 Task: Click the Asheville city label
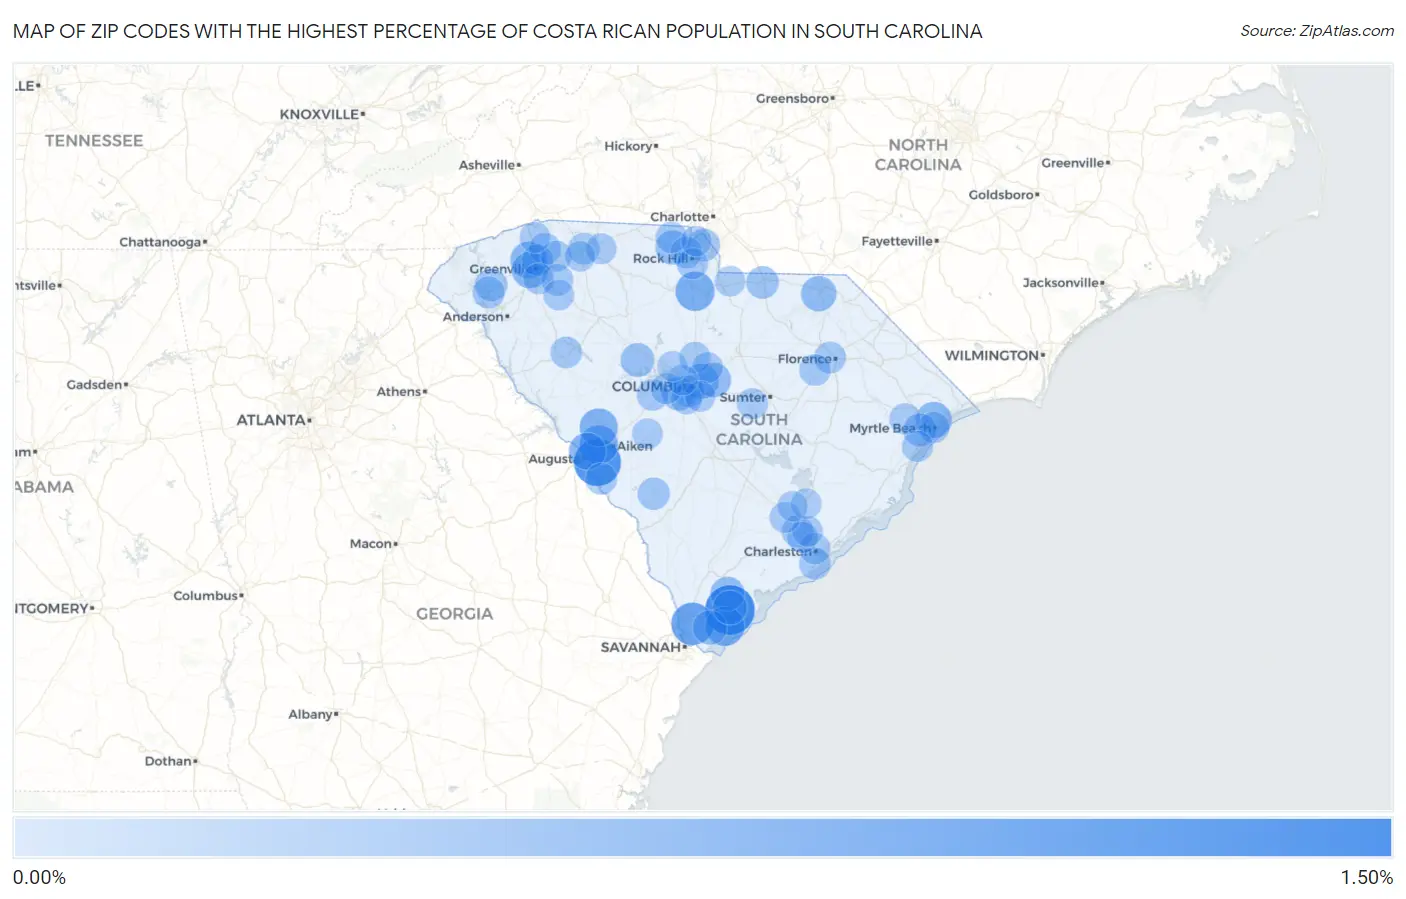pyautogui.click(x=490, y=165)
